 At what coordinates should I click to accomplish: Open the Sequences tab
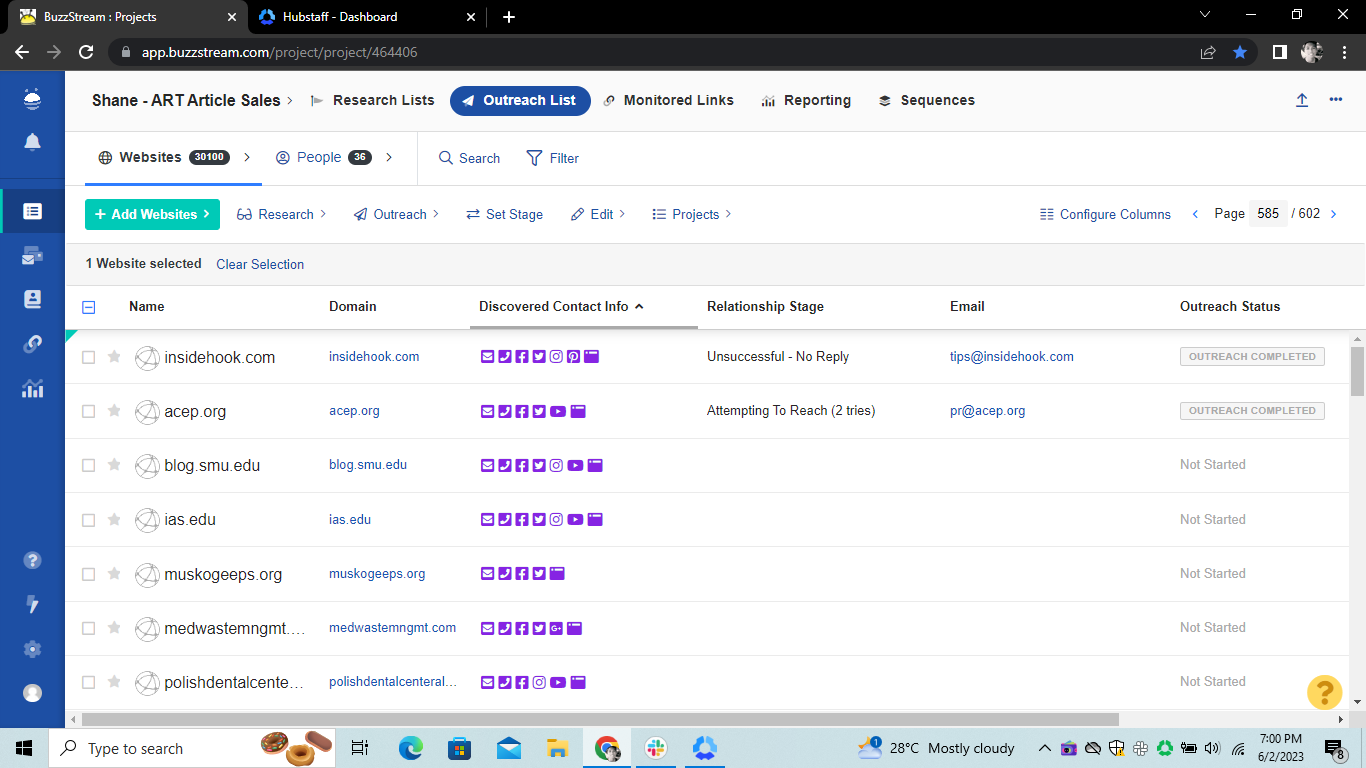(926, 100)
